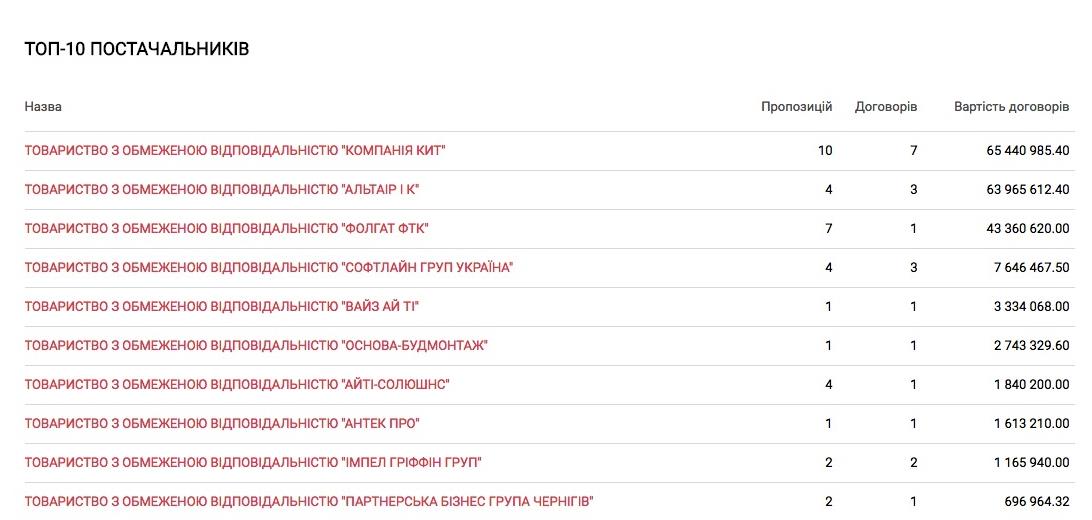Open "ПАРТНЕРСЬКА БІЗНЕС ГРУПА ЧЕРНІГІВ" link
1092x520 pixels.
click(x=309, y=502)
